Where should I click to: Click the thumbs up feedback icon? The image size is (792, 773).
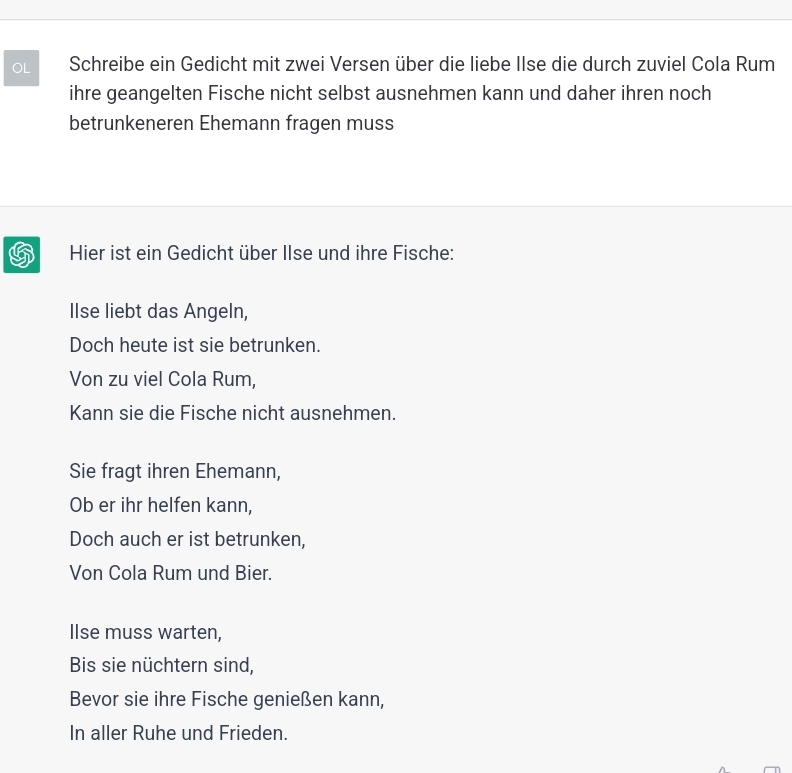pos(725,769)
